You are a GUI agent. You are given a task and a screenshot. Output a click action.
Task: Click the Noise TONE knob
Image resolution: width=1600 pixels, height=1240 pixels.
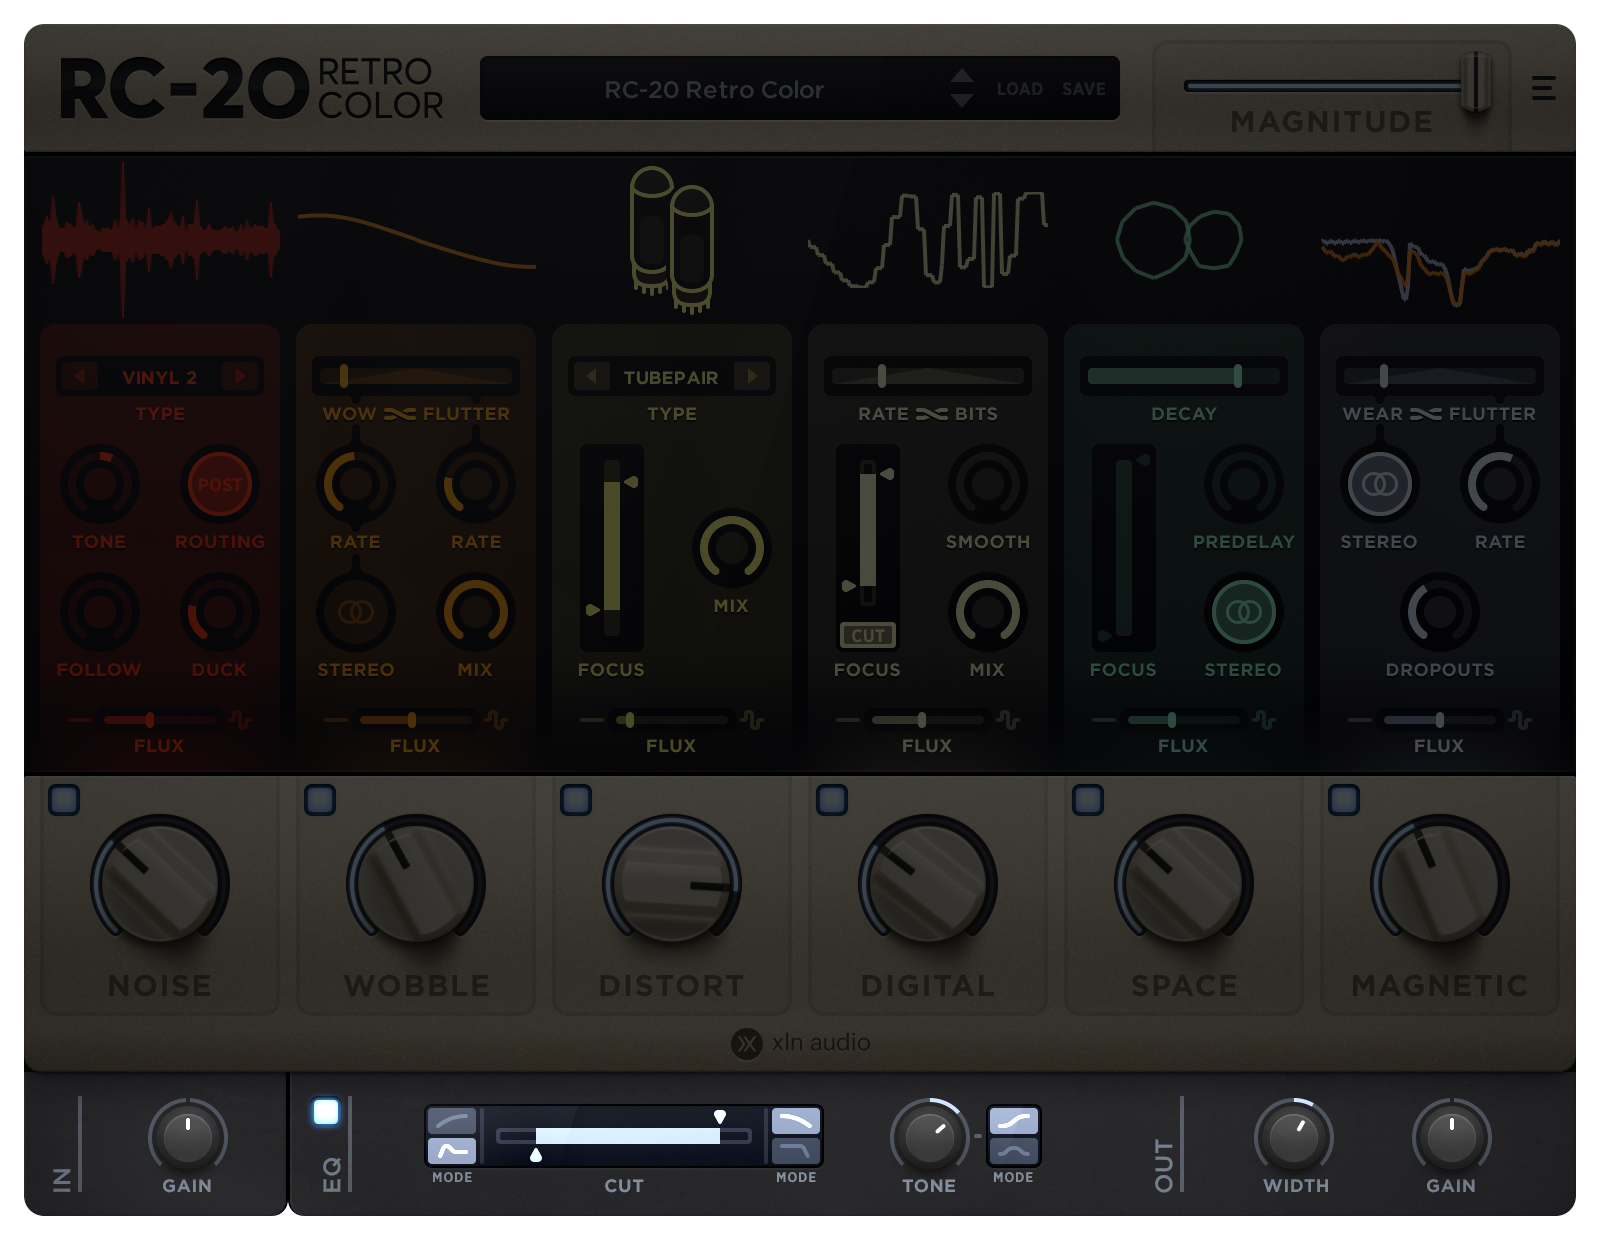(x=100, y=484)
